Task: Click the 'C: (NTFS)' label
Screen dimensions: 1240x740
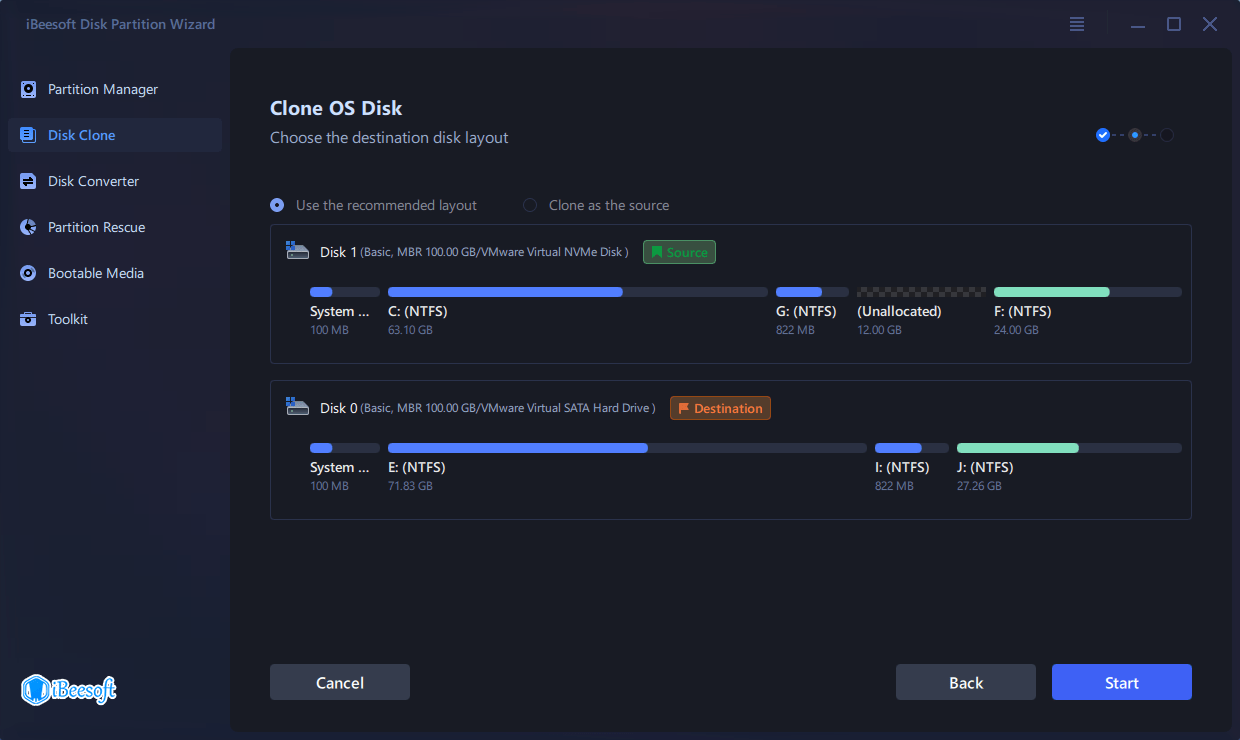Action: 418,311
